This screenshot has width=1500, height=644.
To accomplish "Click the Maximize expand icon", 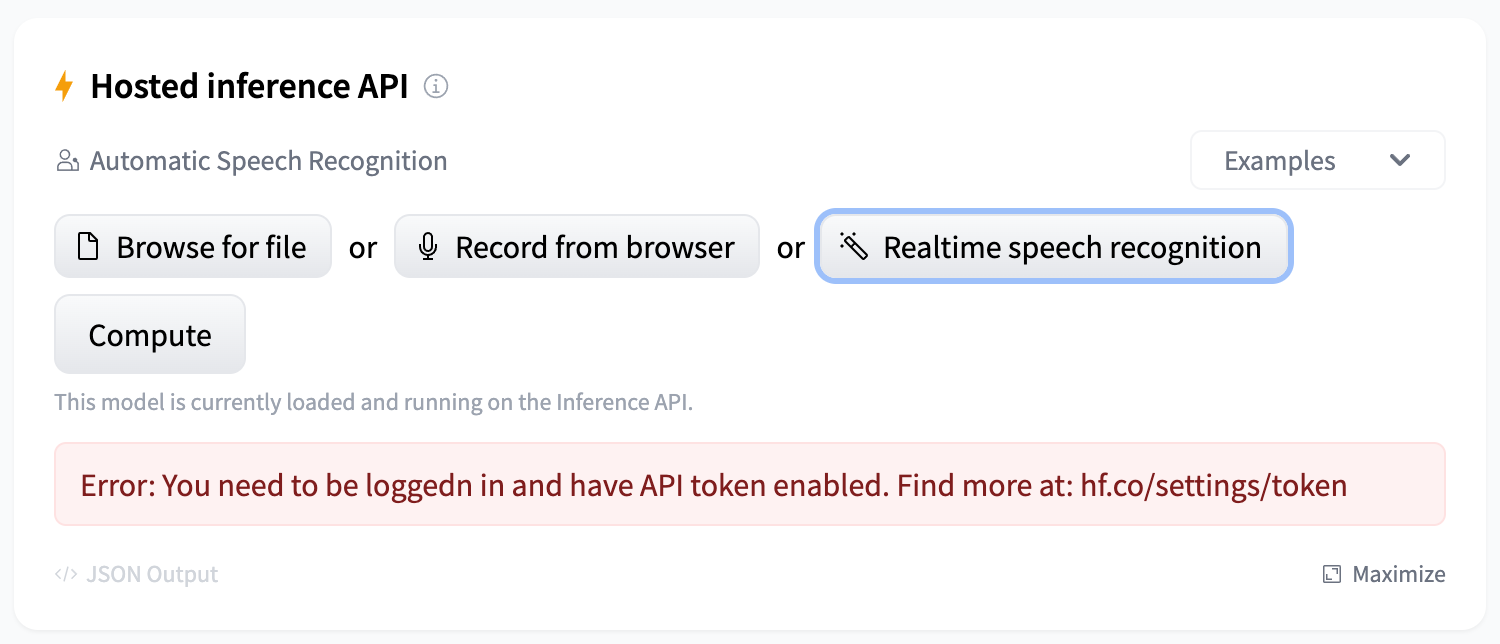I will coord(1331,573).
